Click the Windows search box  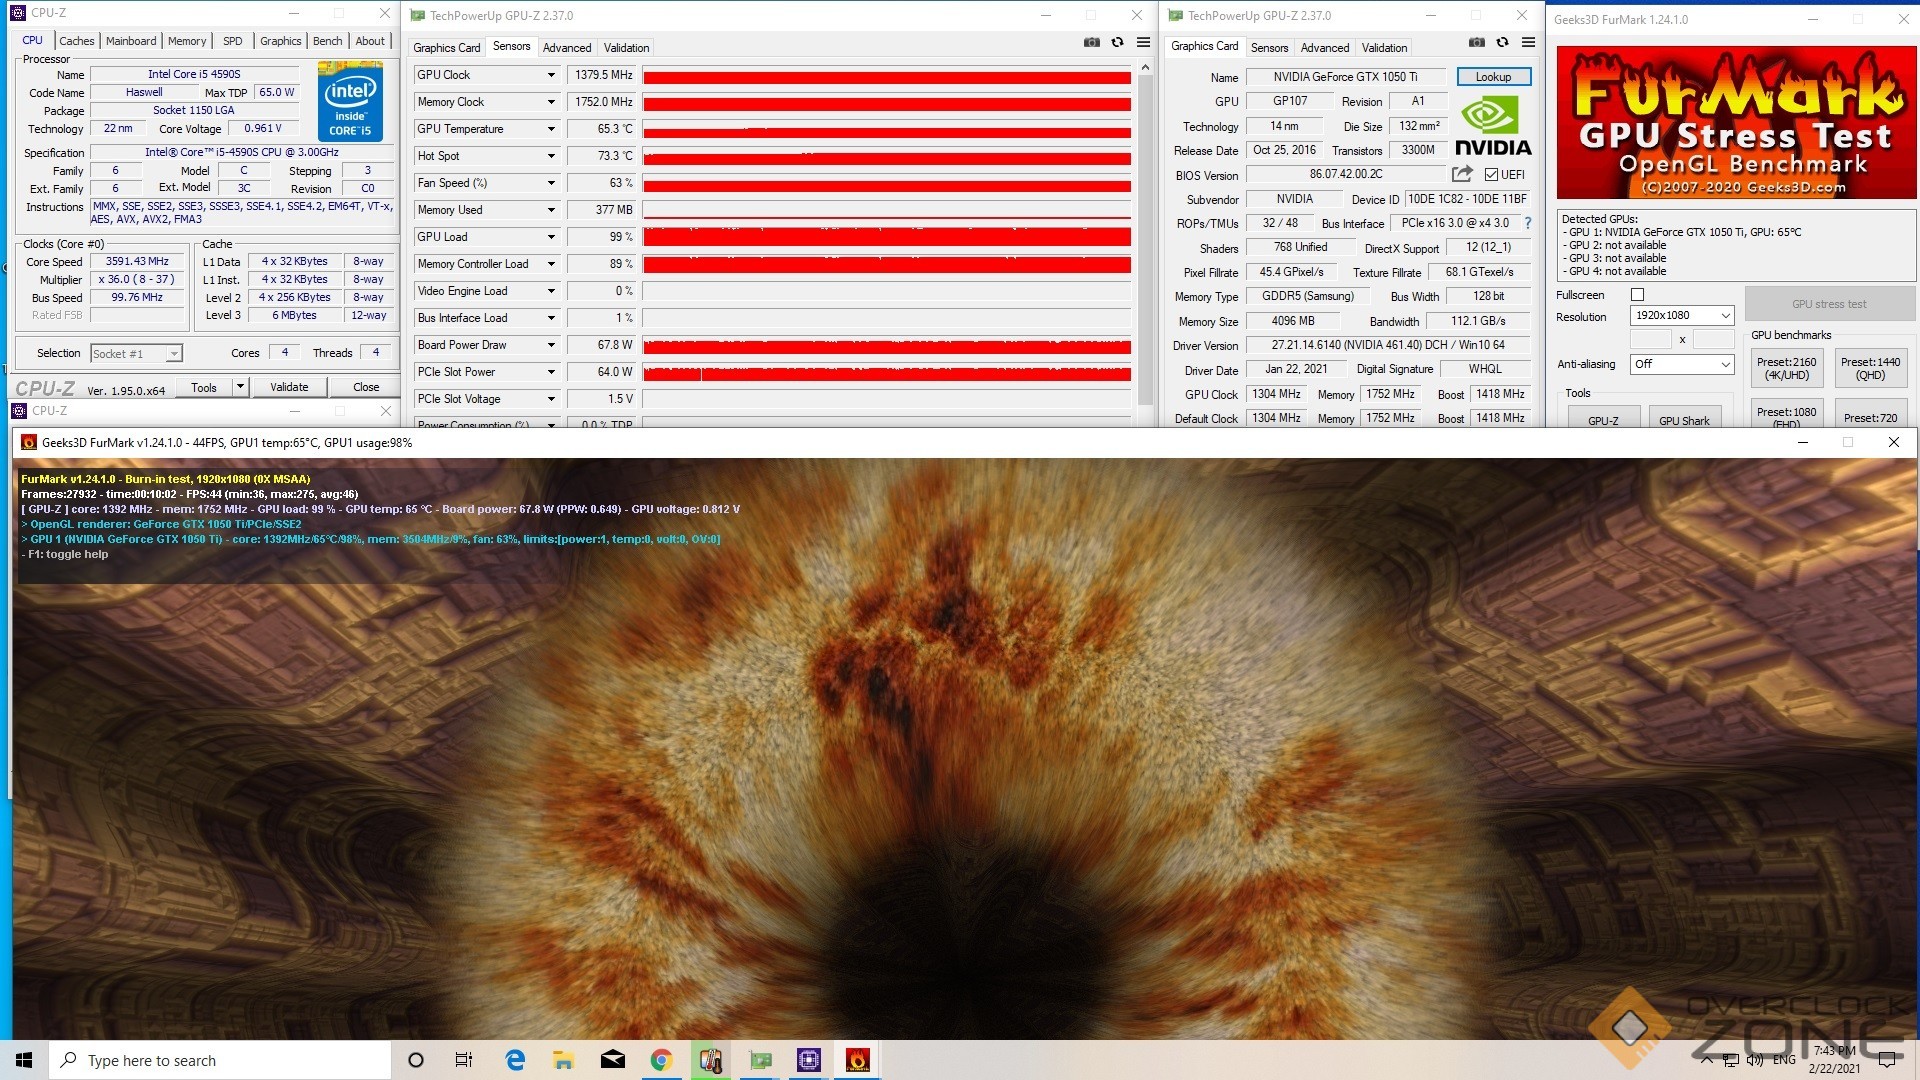click(x=220, y=1060)
